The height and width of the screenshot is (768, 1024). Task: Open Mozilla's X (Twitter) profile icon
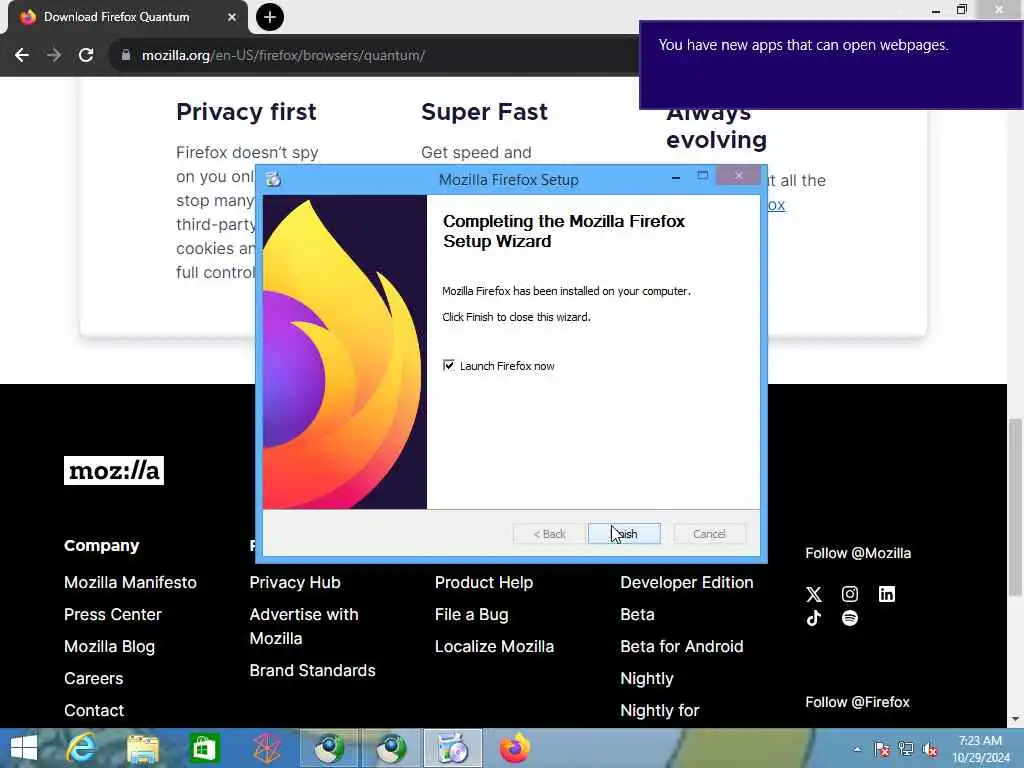pos(814,594)
